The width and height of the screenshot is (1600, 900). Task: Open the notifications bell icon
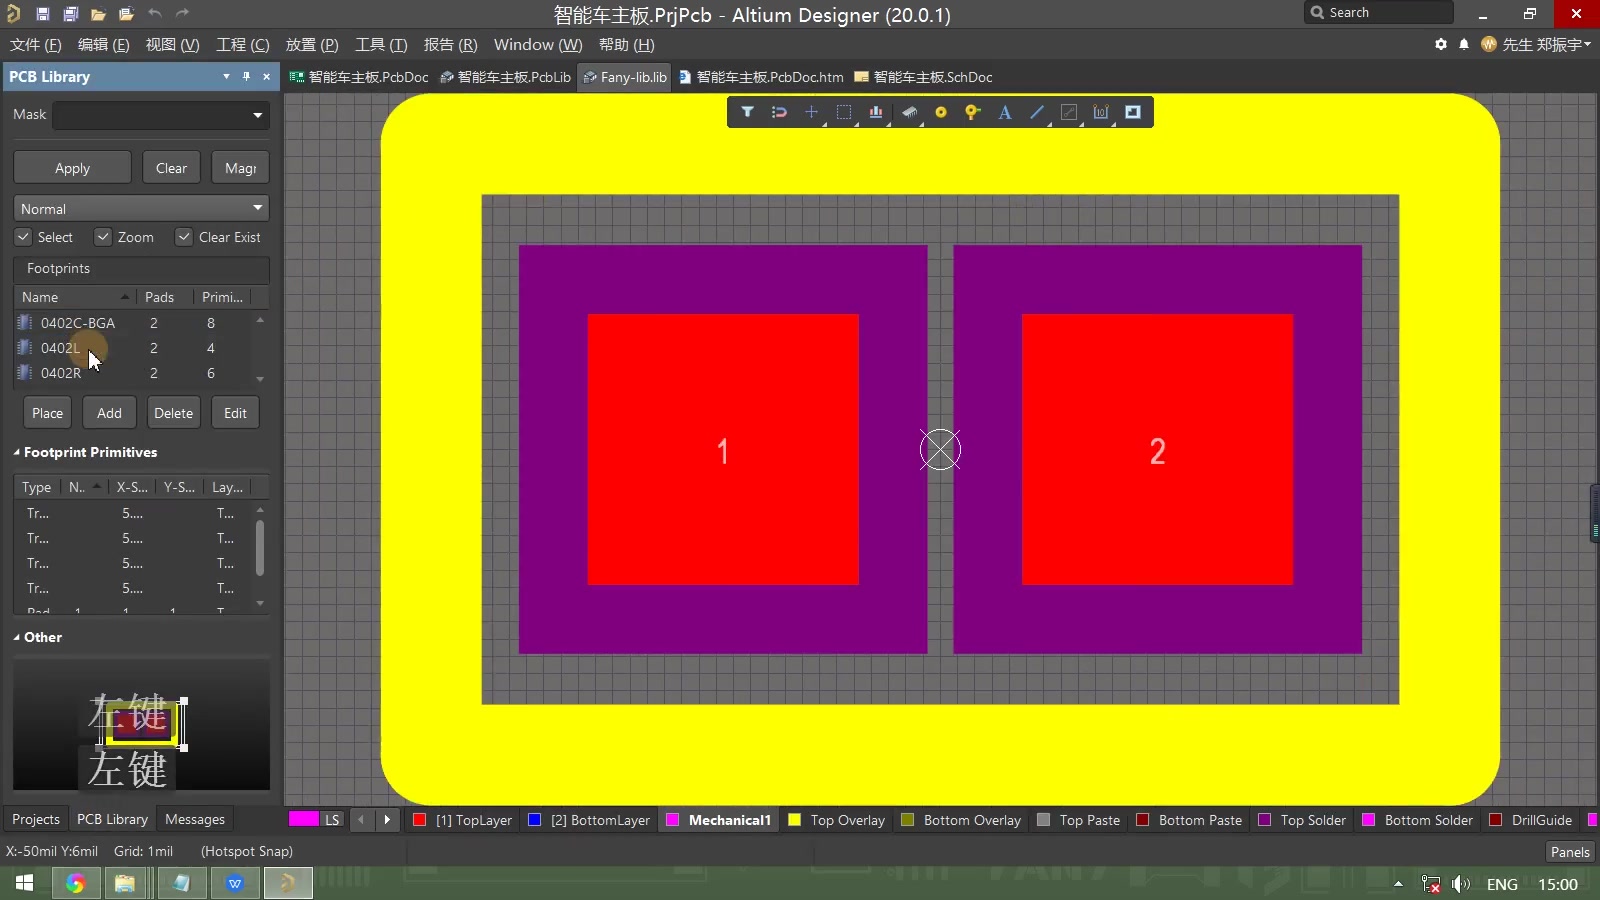click(x=1464, y=44)
